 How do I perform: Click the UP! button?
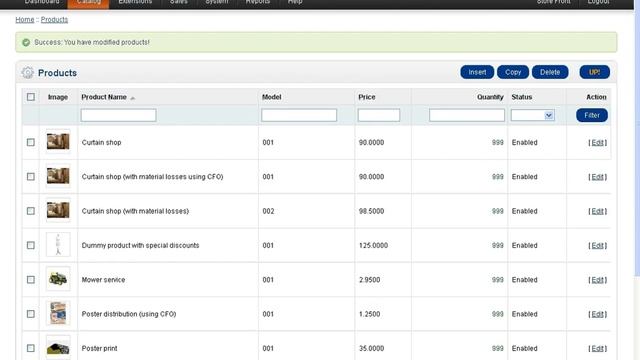point(594,72)
